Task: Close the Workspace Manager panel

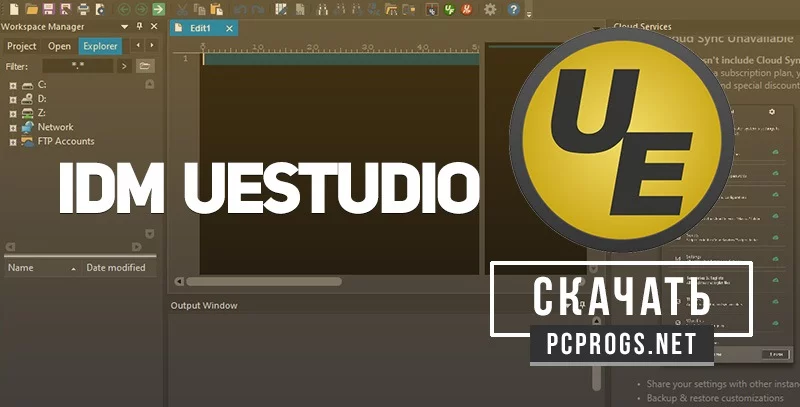Action: click(x=154, y=27)
